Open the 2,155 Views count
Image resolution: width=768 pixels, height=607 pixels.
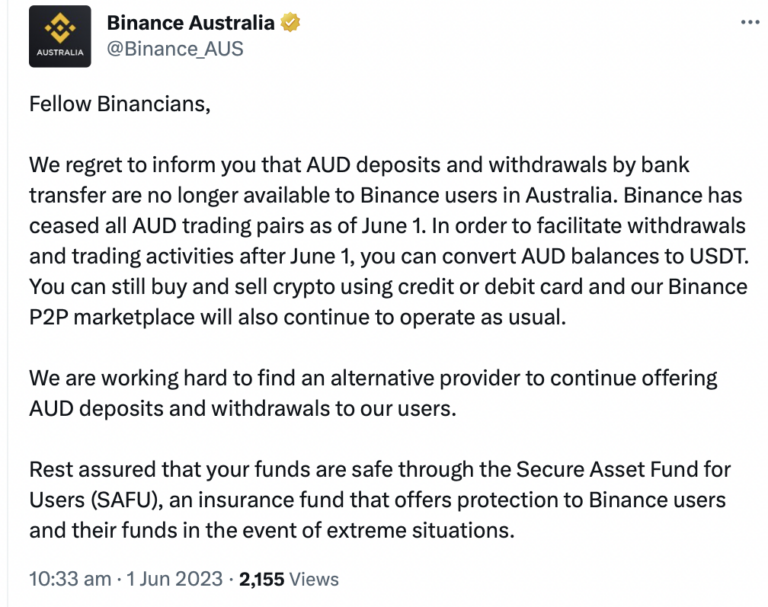pyautogui.click(x=289, y=578)
